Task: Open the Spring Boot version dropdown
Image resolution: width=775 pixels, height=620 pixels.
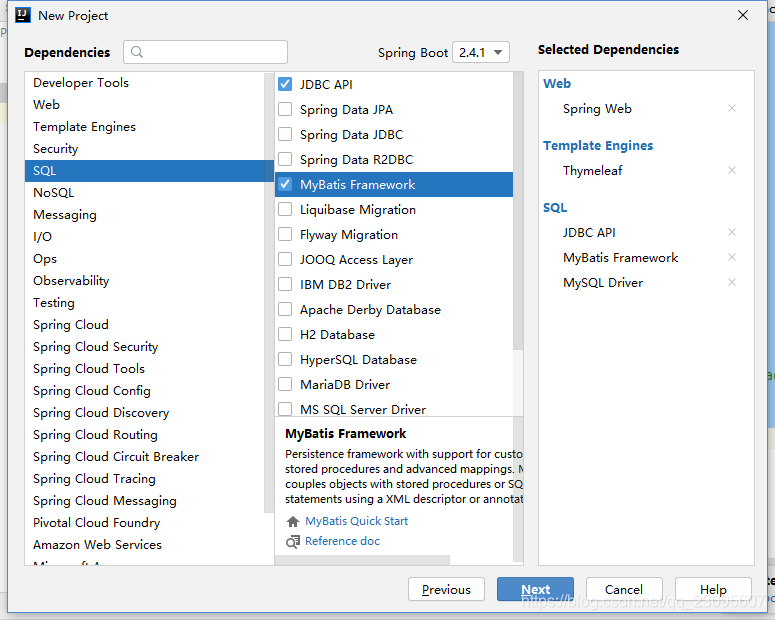Action: coord(480,52)
